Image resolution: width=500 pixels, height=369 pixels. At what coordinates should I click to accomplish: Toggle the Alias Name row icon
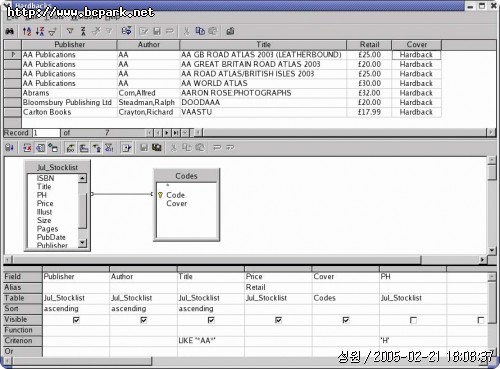[97, 147]
